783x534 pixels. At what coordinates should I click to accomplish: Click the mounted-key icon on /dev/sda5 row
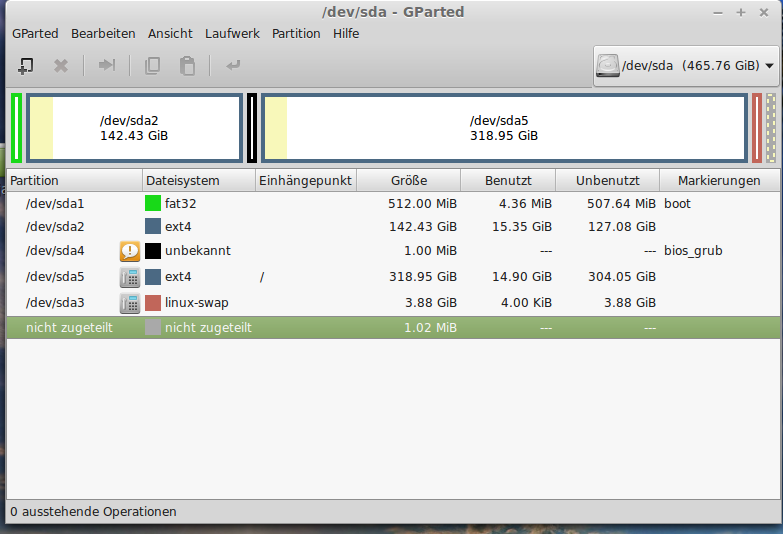130,277
